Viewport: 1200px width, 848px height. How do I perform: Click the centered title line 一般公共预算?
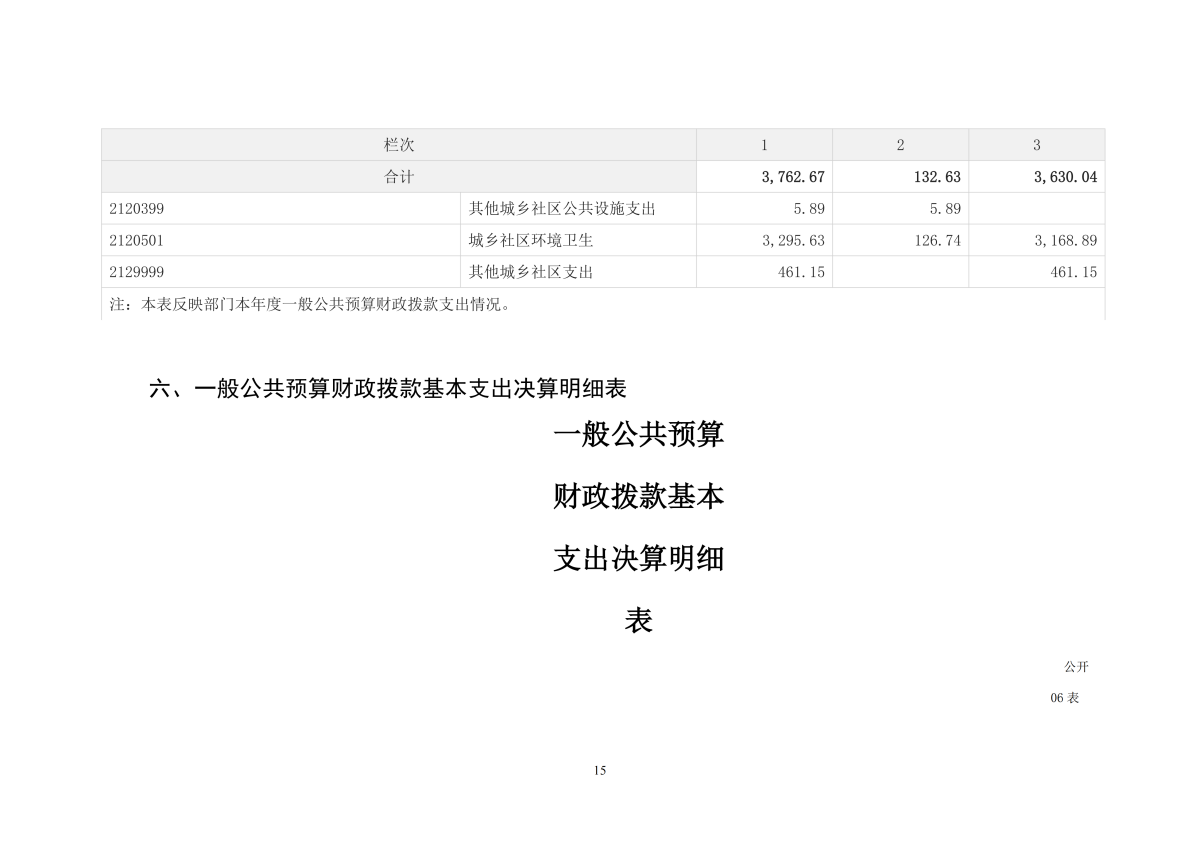(x=639, y=434)
